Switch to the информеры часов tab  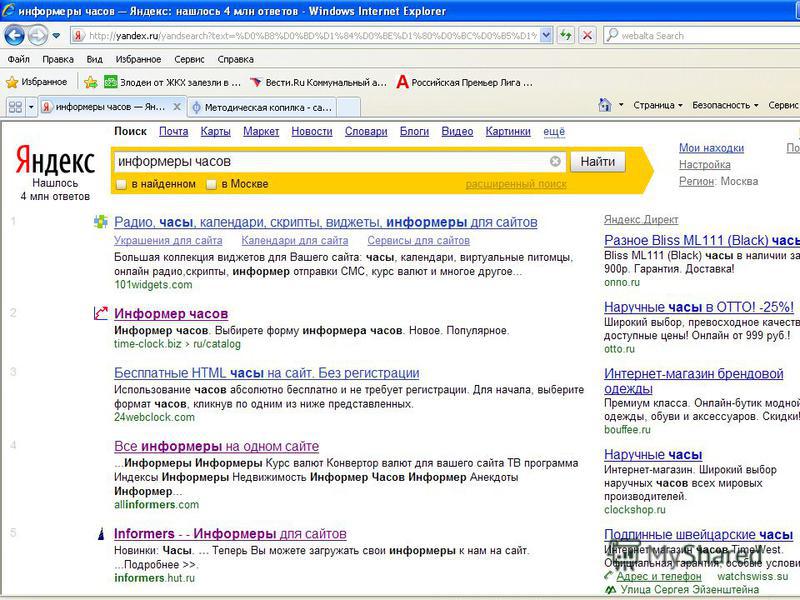click(110, 107)
